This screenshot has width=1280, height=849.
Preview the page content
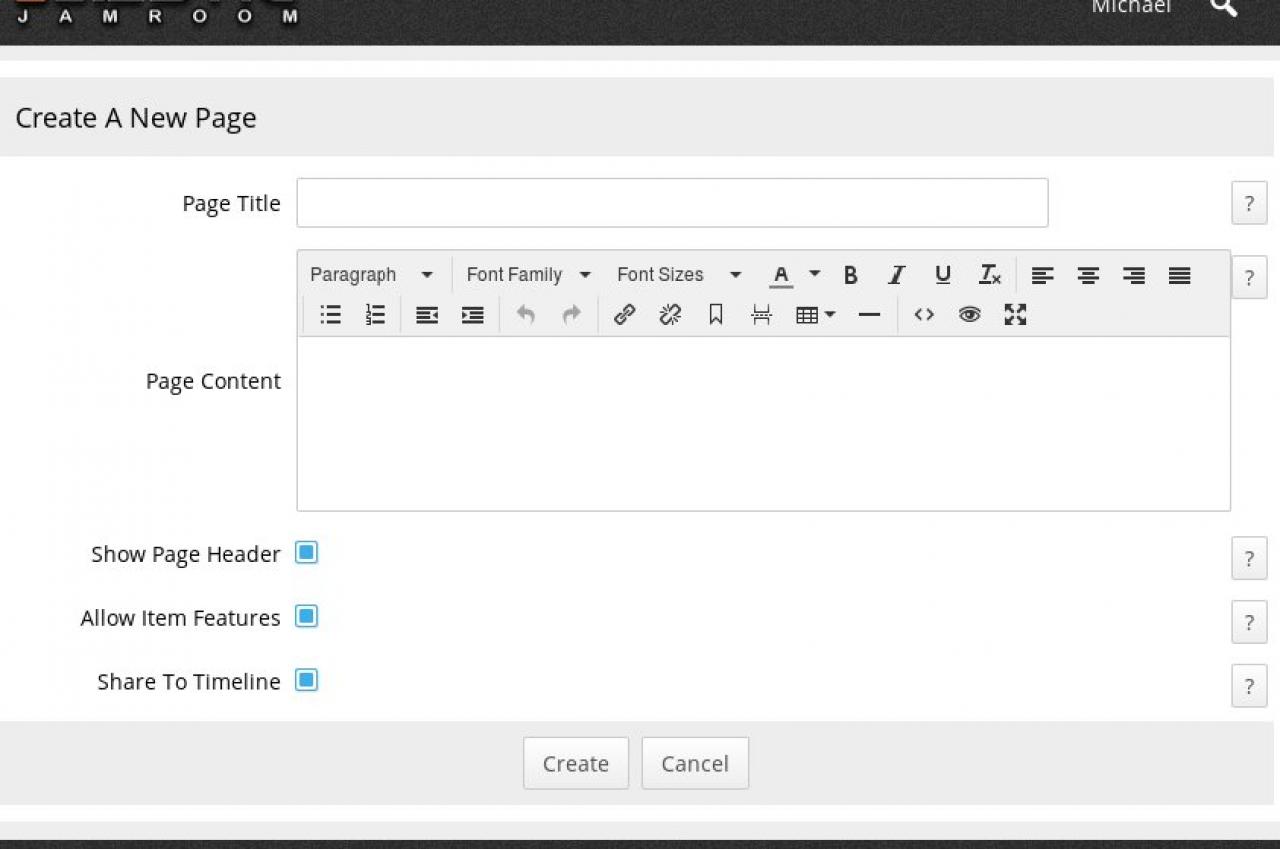pos(969,315)
